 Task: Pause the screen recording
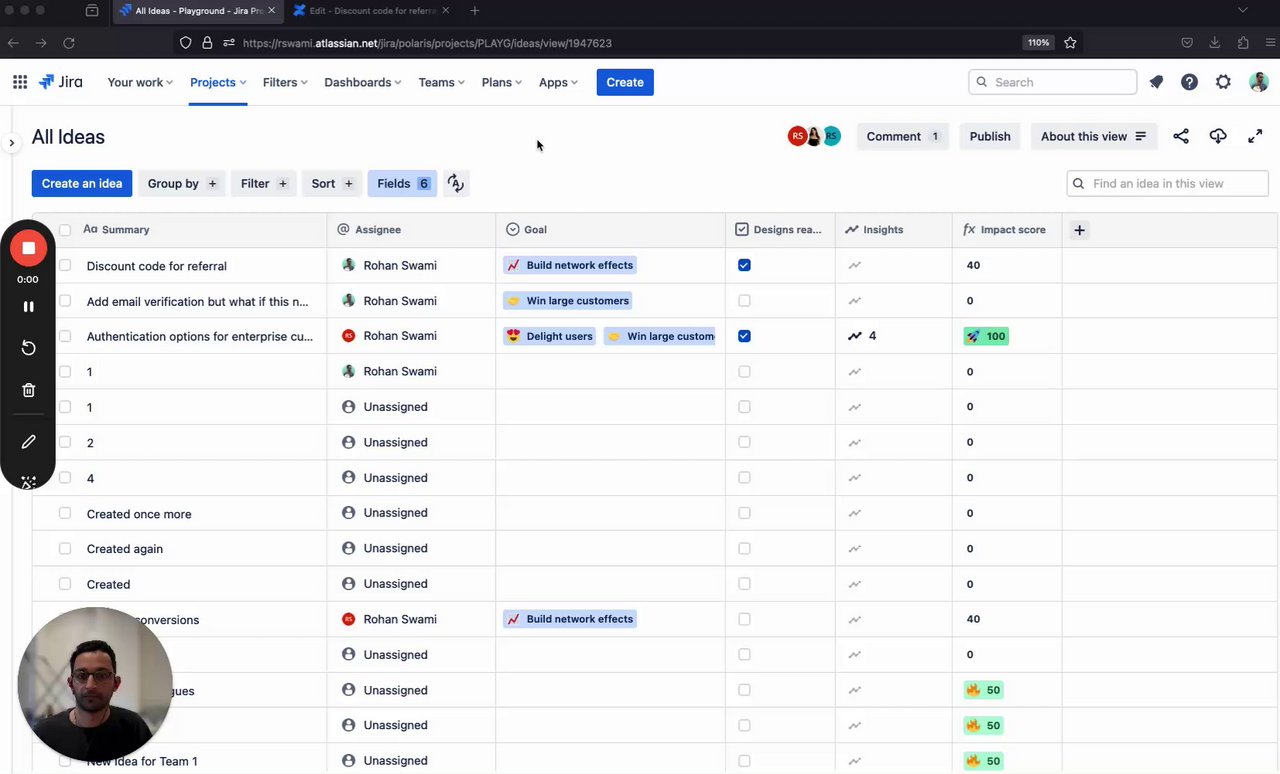[28, 307]
